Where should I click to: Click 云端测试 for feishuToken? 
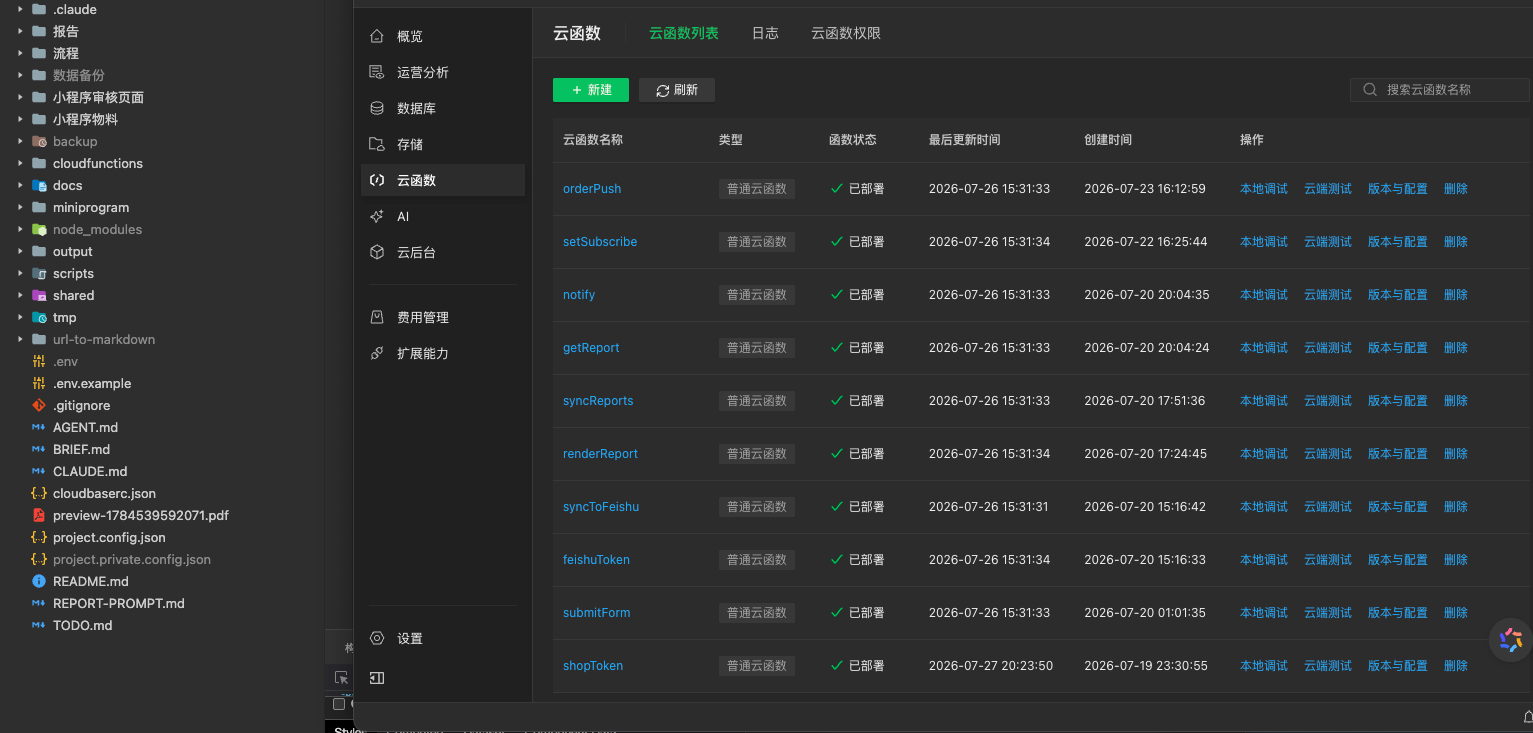pyautogui.click(x=1328, y=559)
